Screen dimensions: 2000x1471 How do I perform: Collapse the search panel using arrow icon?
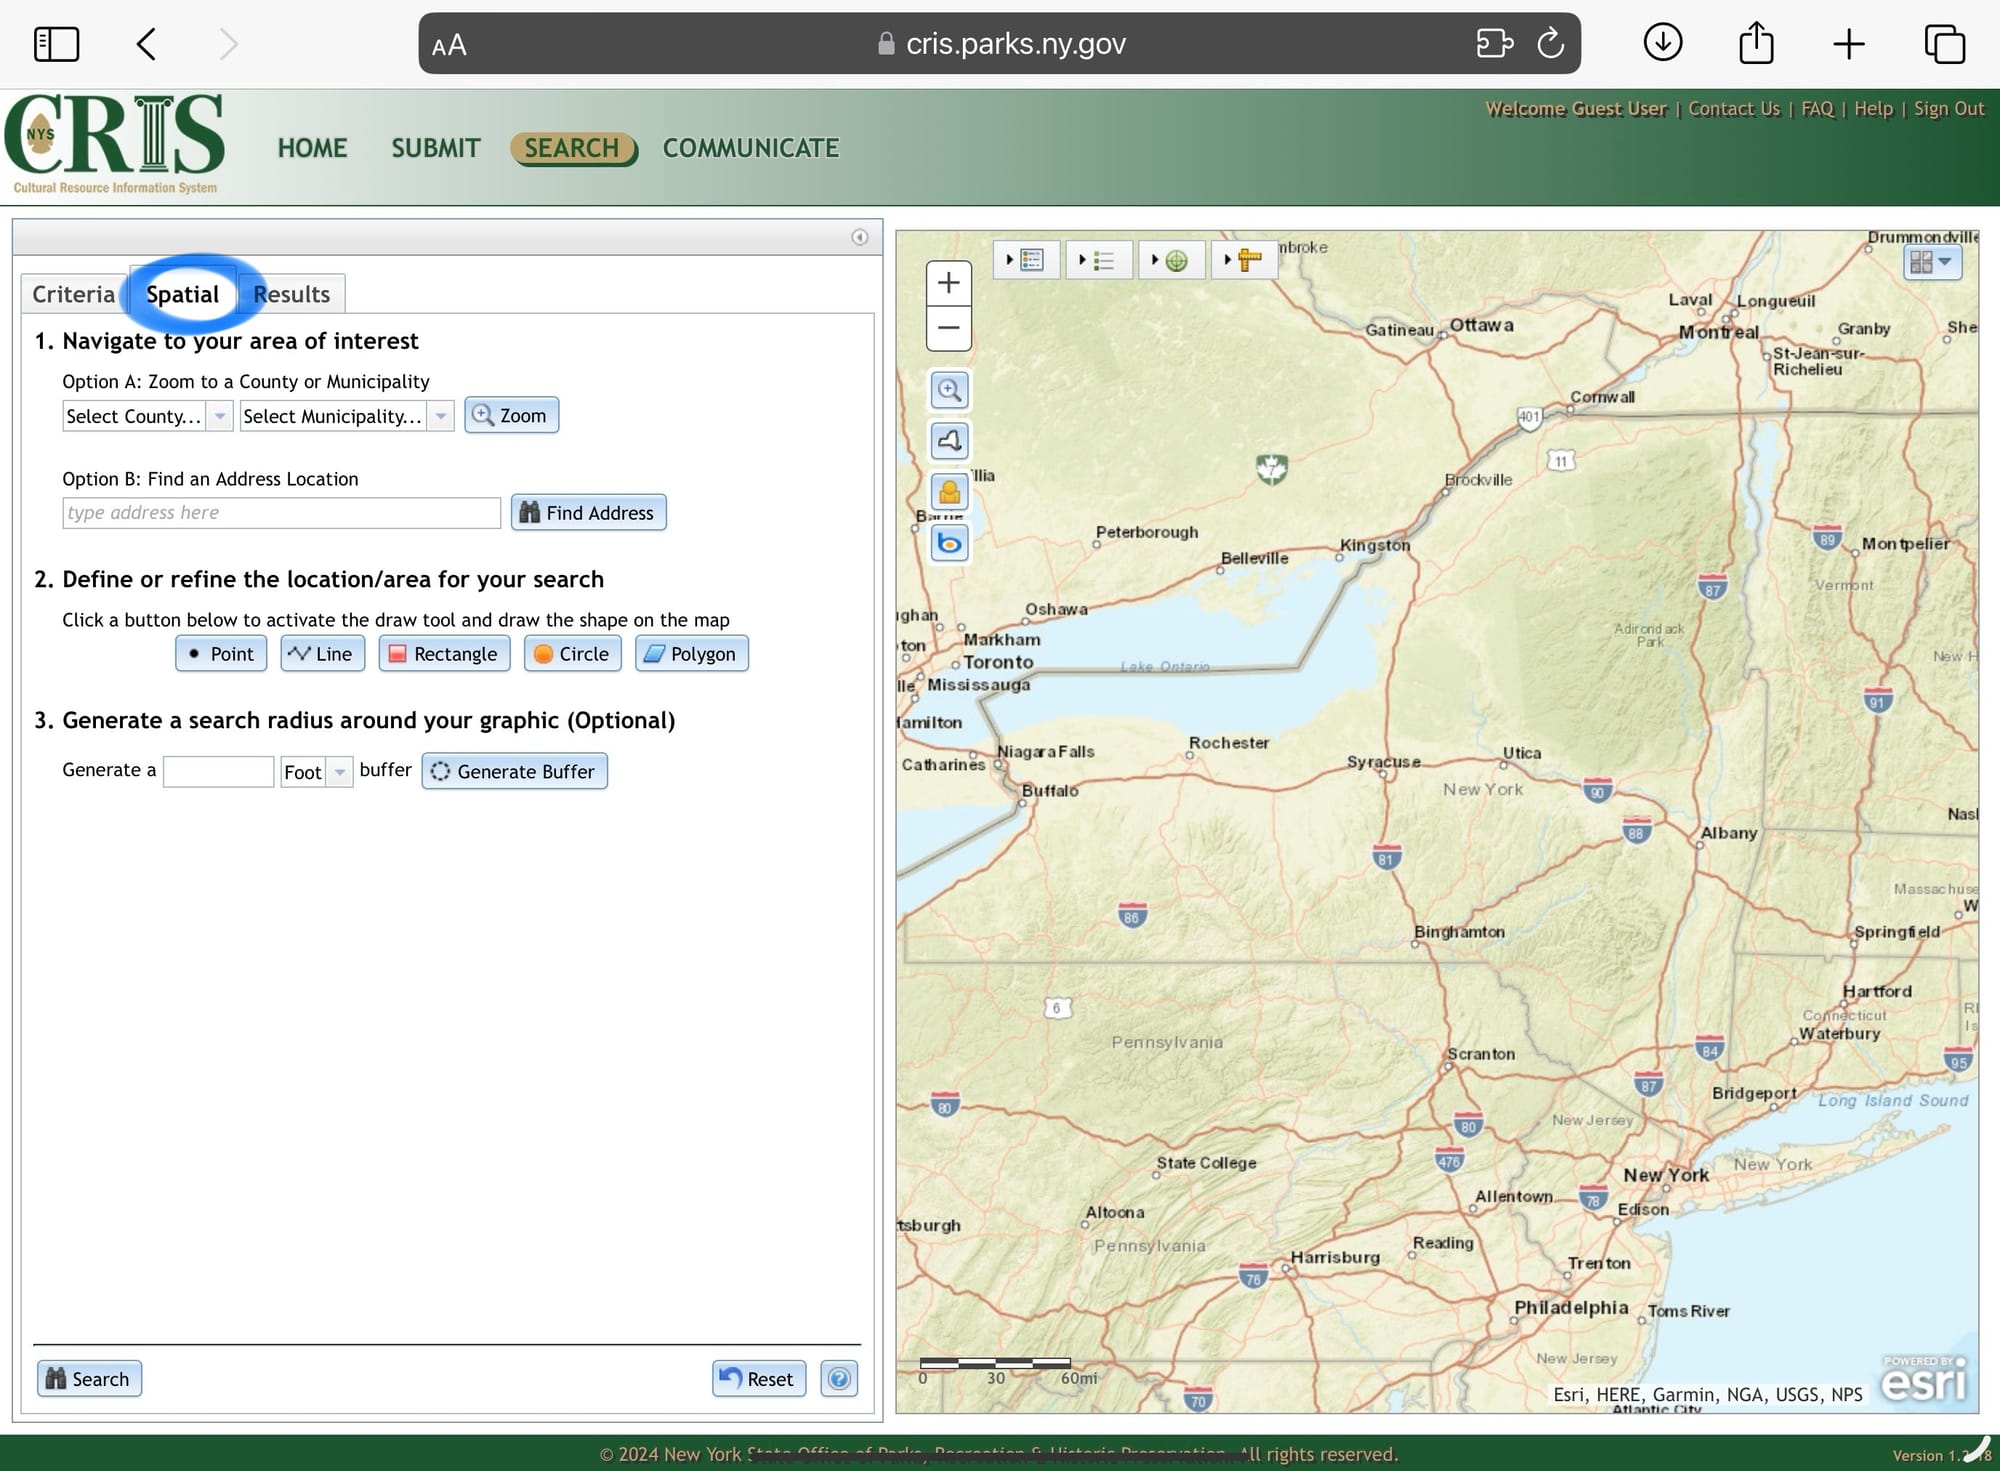coord(859,237)
